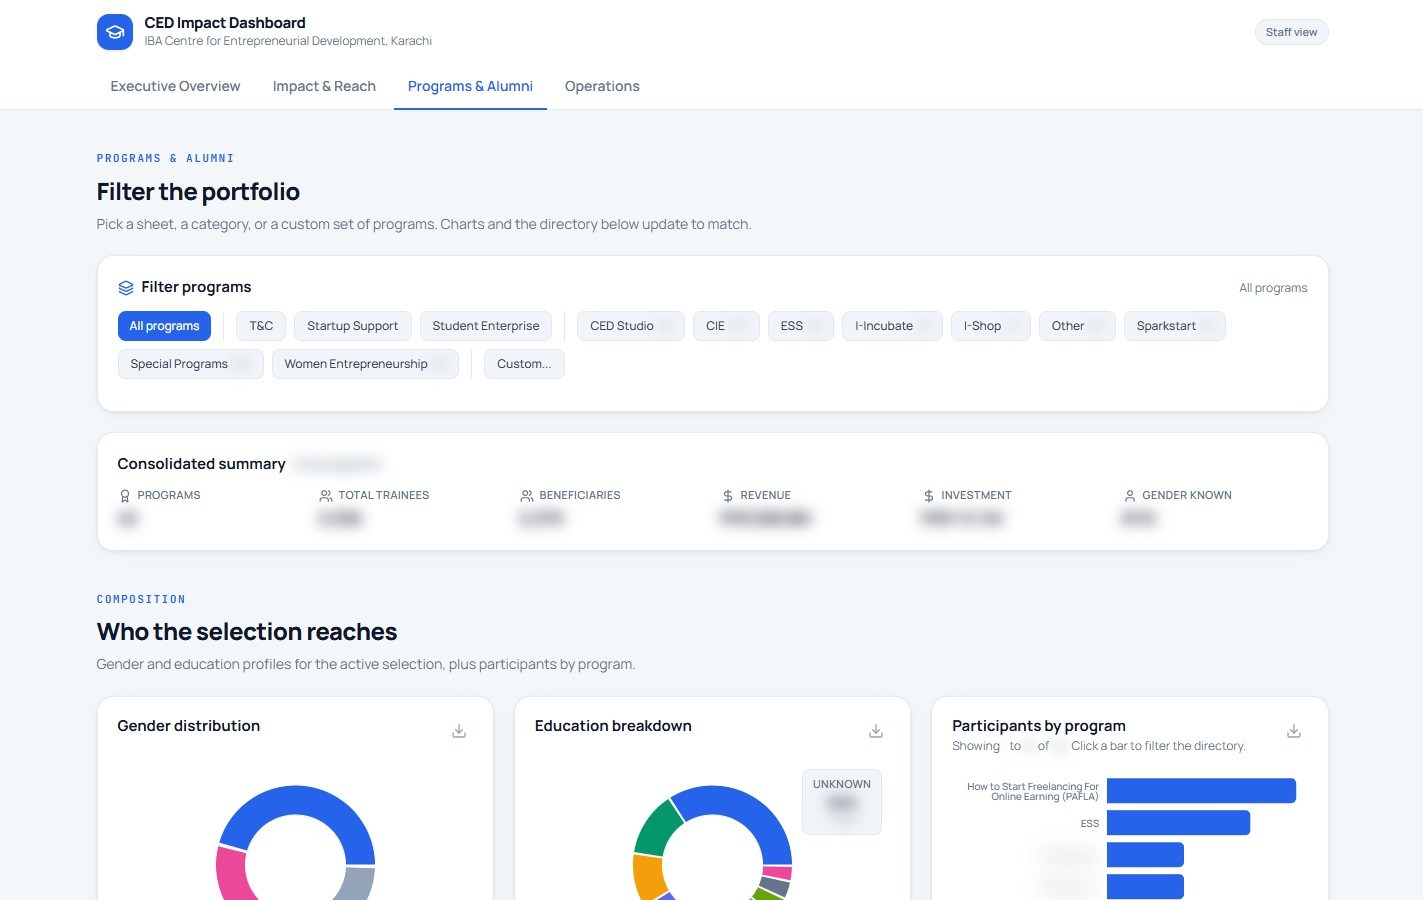1423x900 pixels.
Task: Select the Sparkstart sheet chip
Action: [1175, 326]
